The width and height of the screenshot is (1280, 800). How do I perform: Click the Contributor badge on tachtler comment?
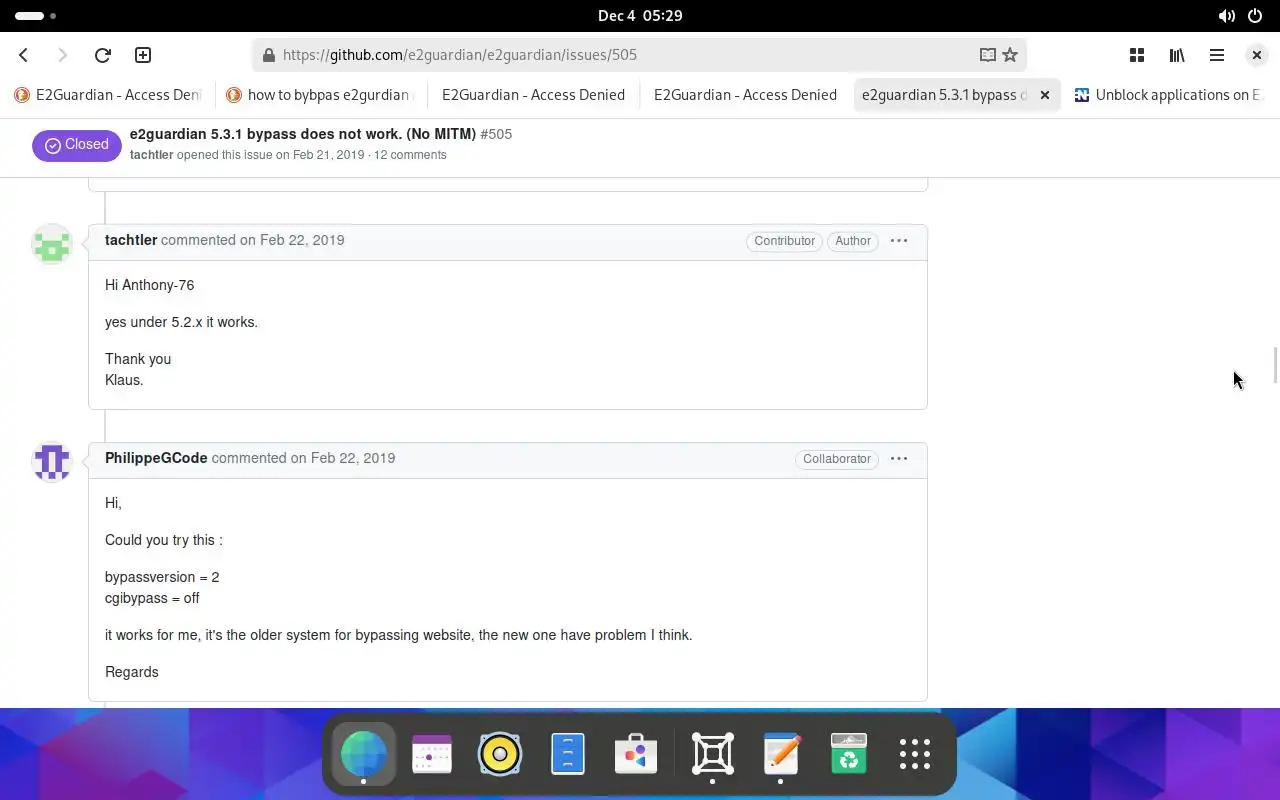[x=784, y=241]
